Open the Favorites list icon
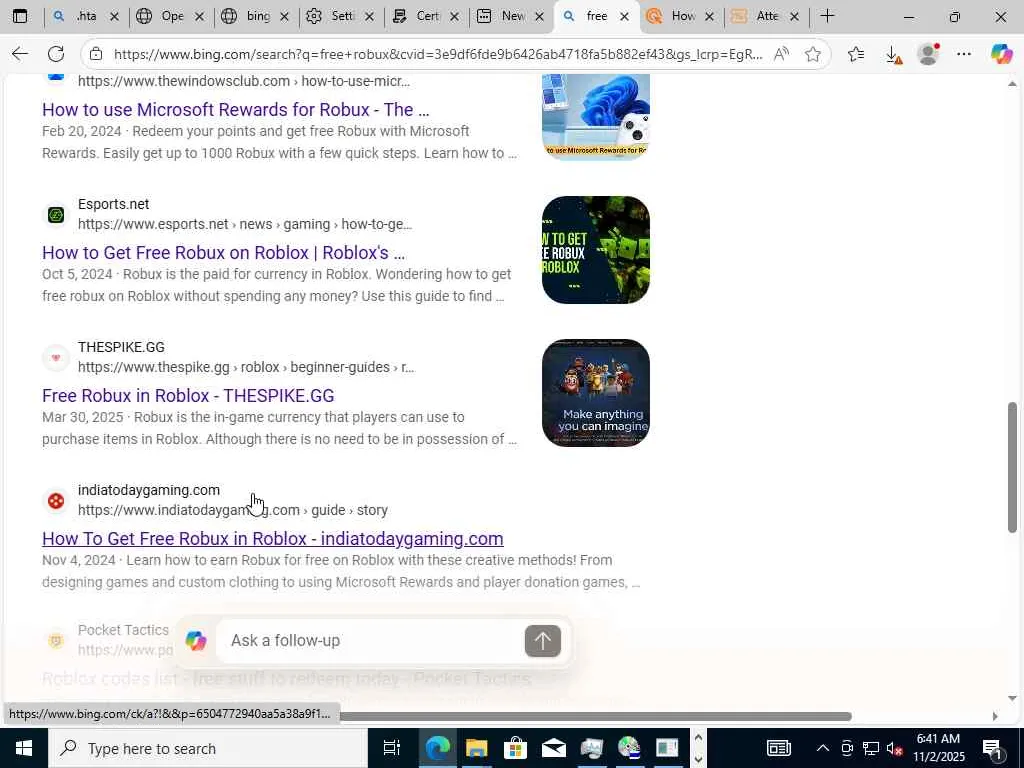Screen dimensions: 1024x768 click(x=856, y=54)
